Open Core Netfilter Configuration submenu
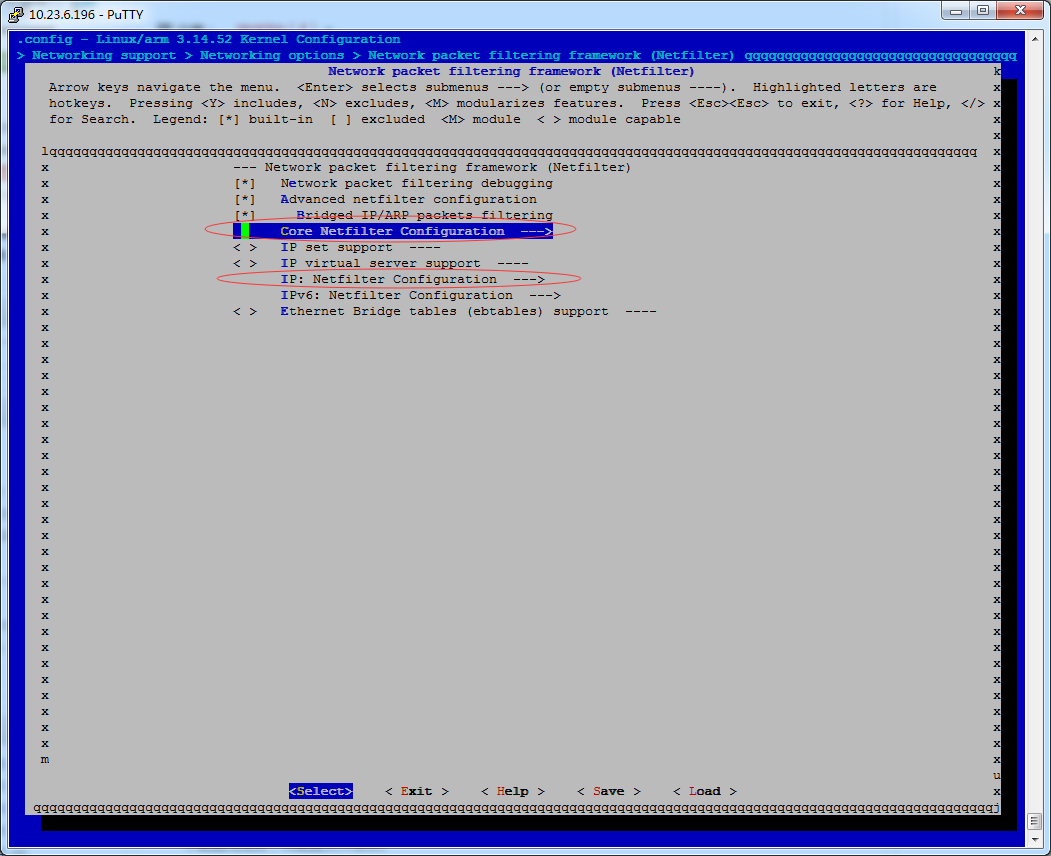This screenshot has height=856, width=1051. tap(393, 231)
